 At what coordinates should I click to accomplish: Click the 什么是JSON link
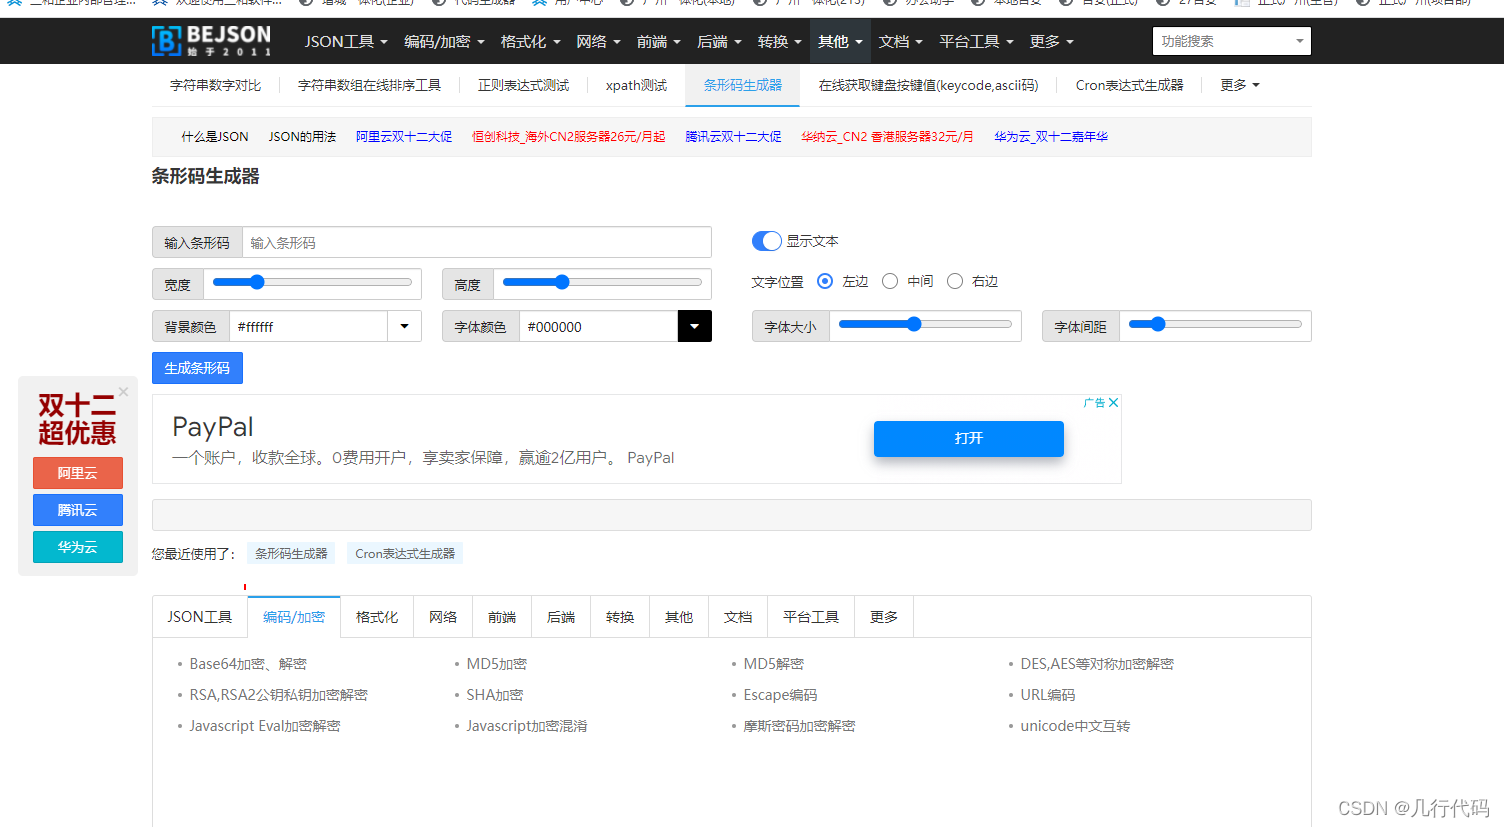point(214,136)
